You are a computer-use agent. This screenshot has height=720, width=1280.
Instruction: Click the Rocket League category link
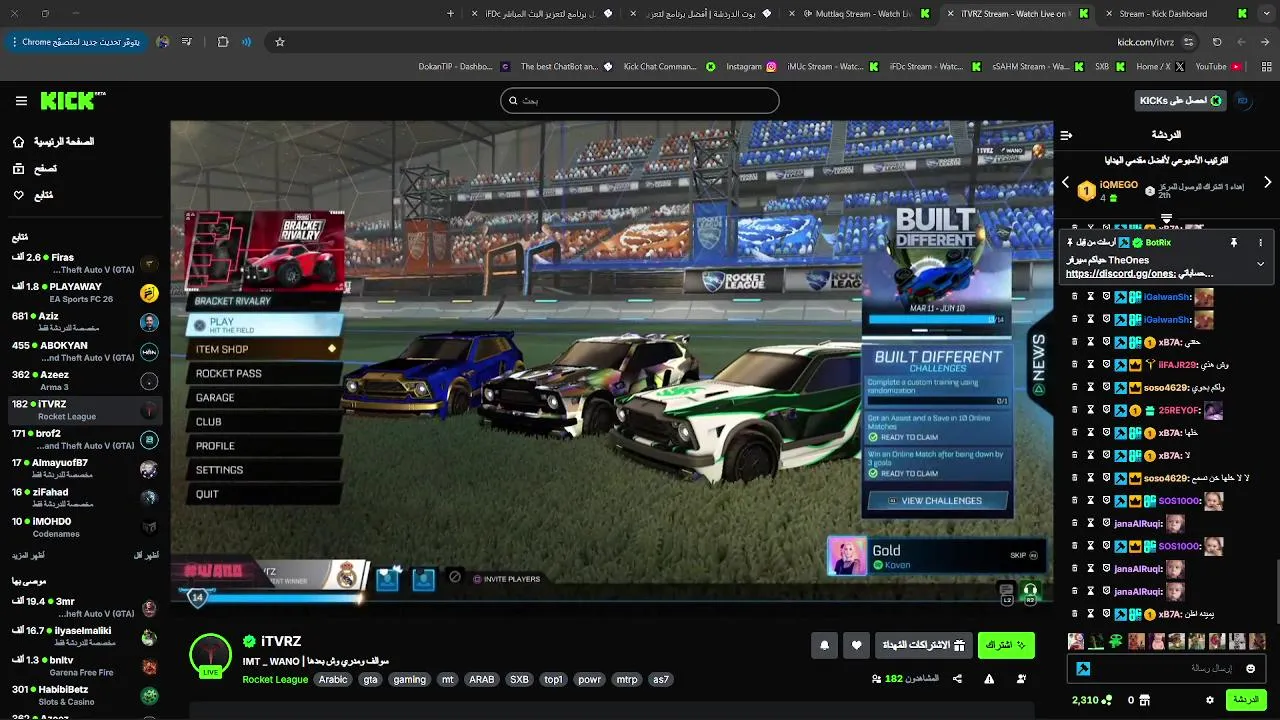click(x=275, y=679)
